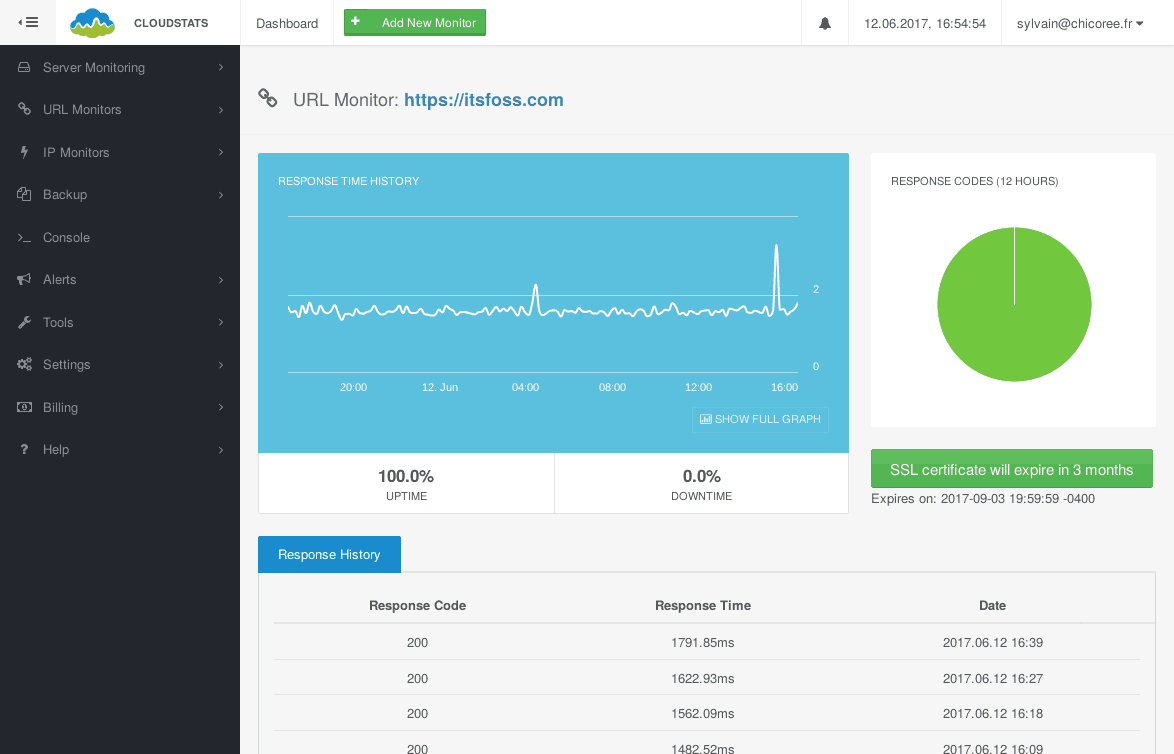
Task: Click the Console prompt icon
Action: coord(24,237)
